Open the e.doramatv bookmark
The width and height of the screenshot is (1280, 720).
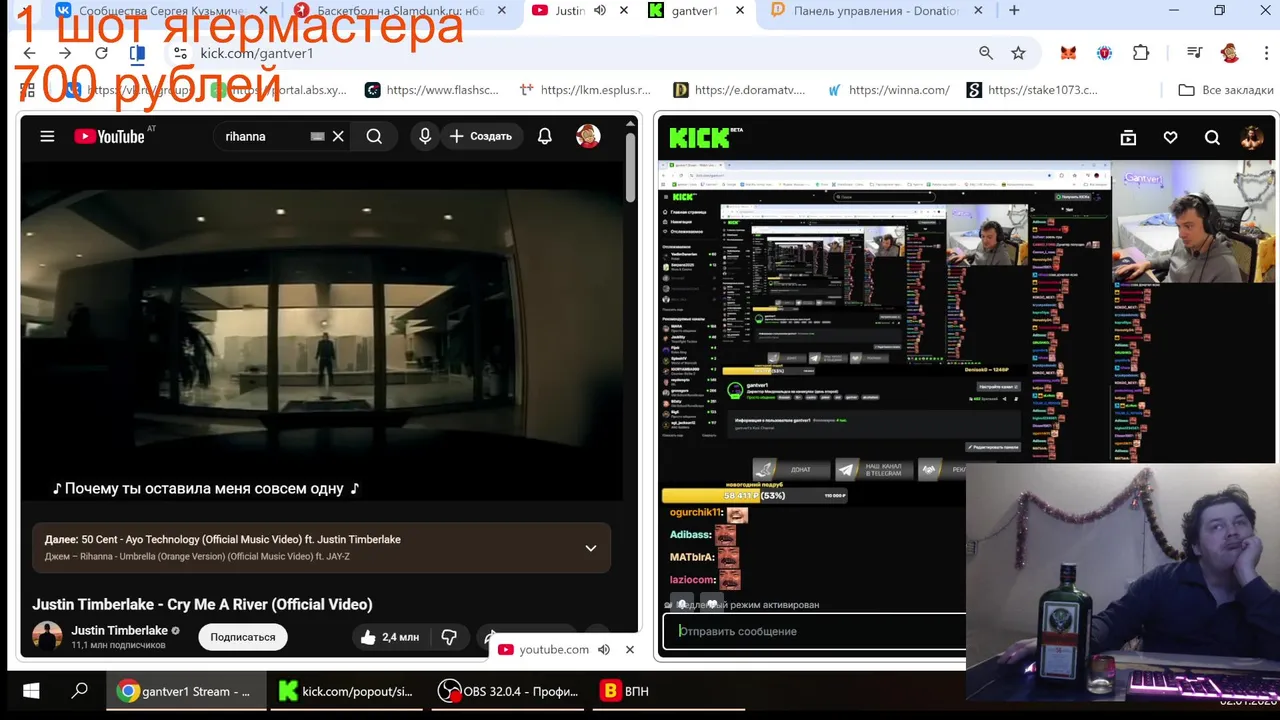pos(739,90)
